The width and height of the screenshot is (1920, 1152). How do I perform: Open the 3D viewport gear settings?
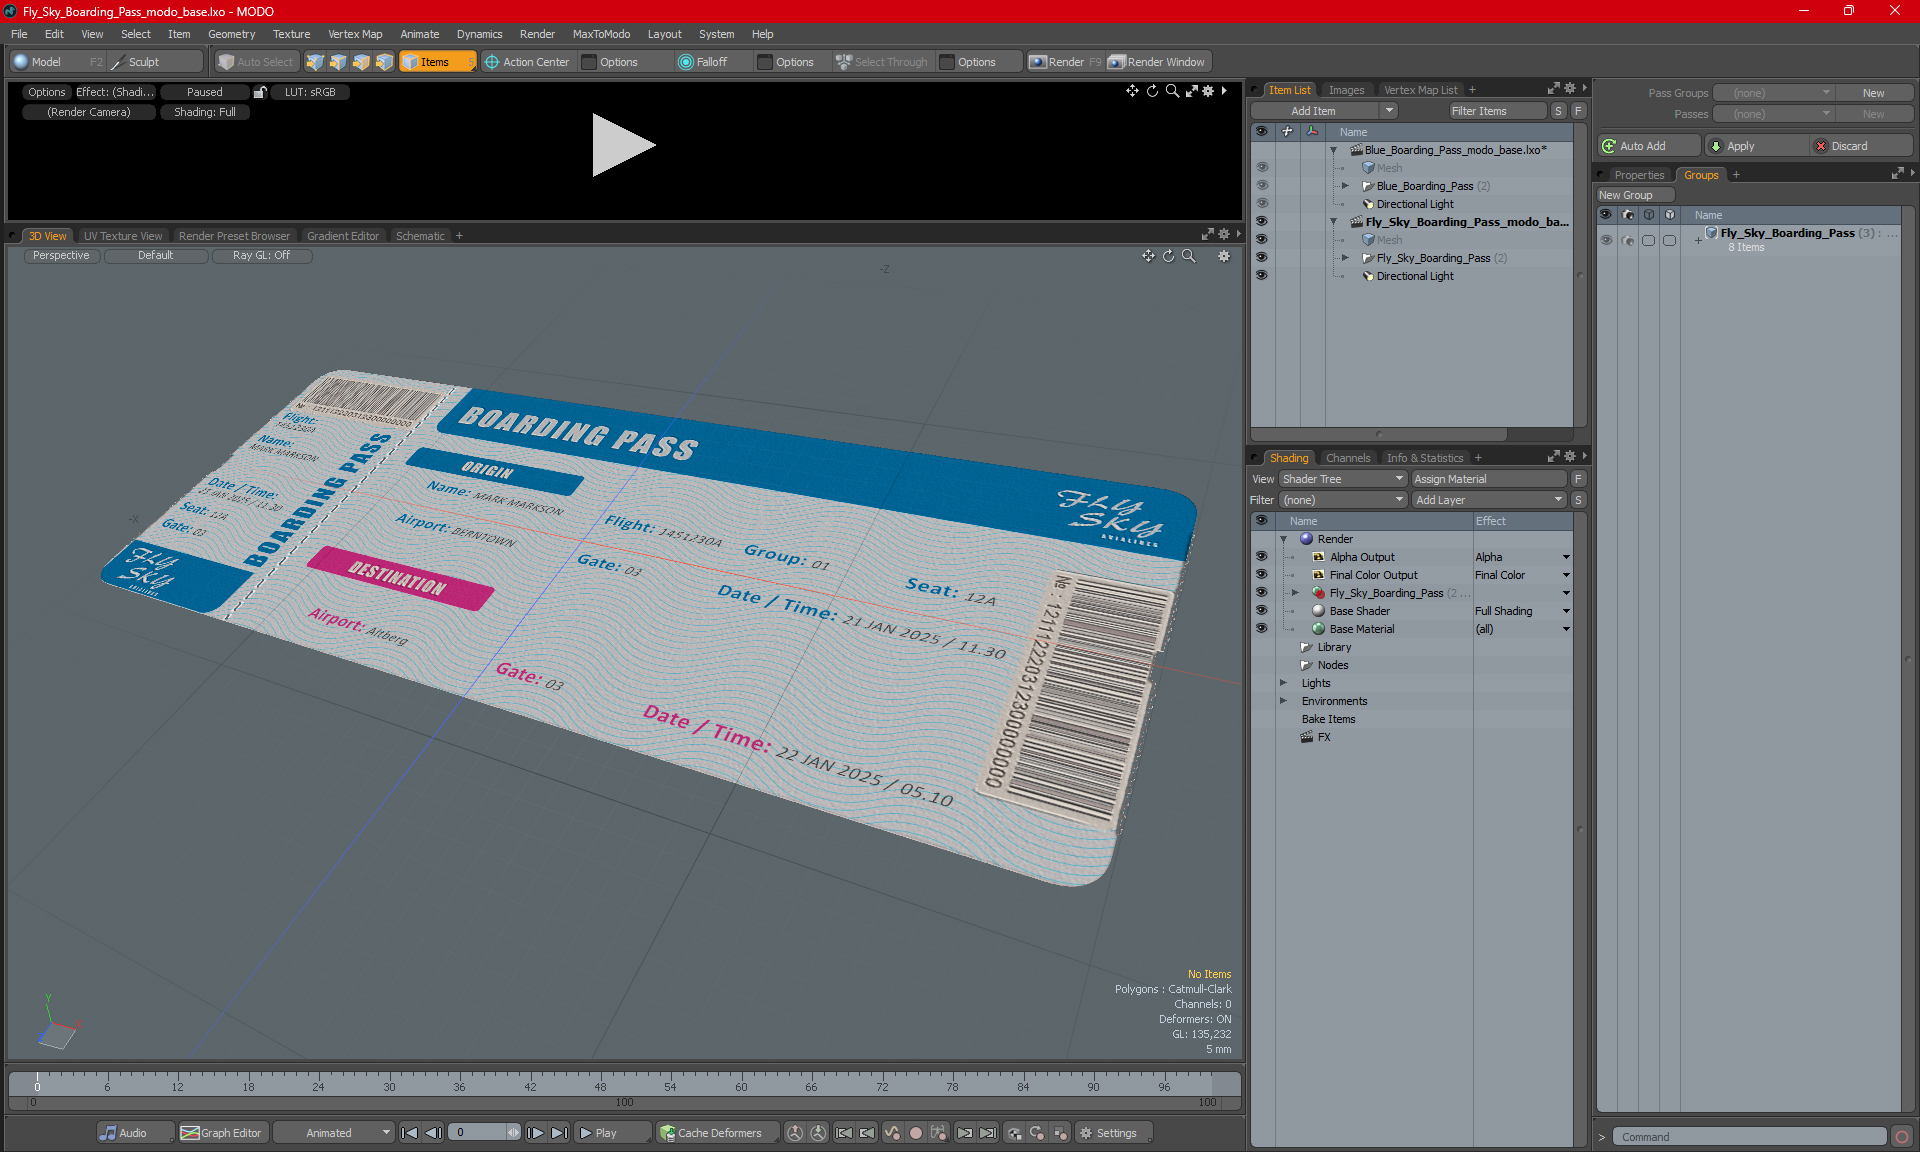pos(1224,256)
